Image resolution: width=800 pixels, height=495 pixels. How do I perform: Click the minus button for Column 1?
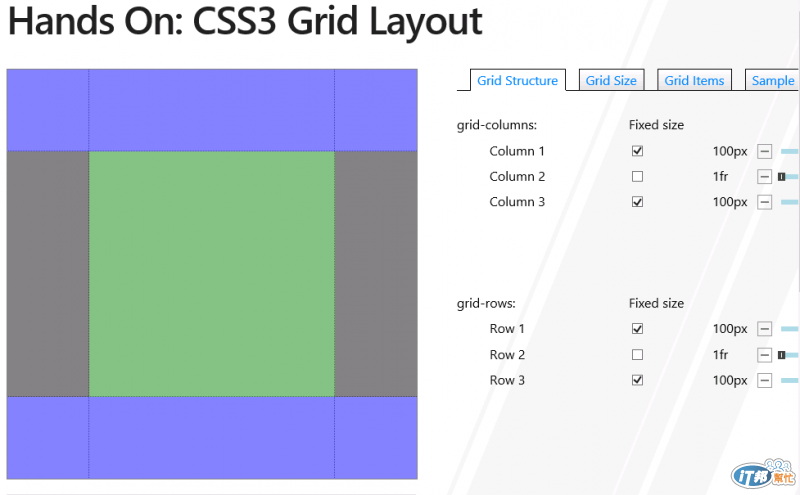(x=764, y=151)
